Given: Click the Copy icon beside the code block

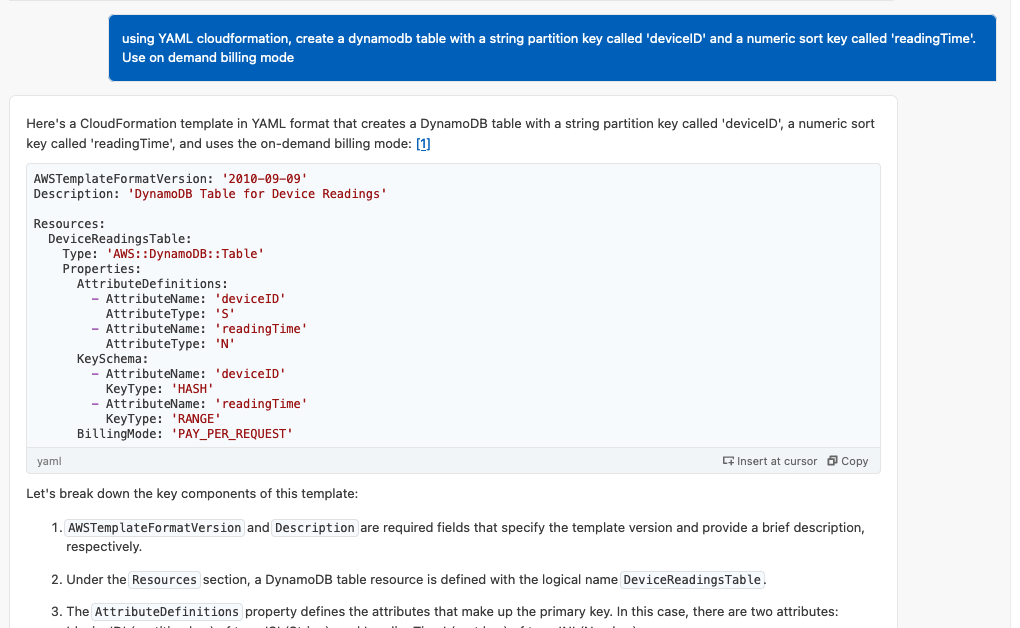Looking at the screenshot, I should [x=830, y=461].
